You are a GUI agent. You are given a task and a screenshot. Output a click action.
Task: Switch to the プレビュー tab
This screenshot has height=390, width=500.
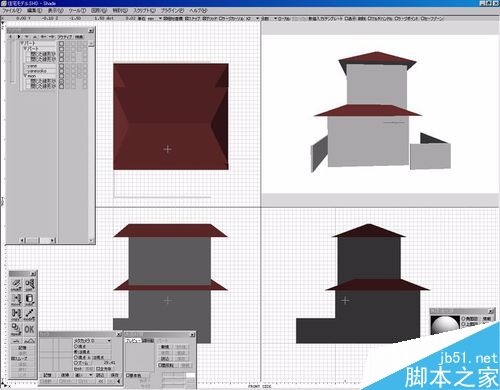[x=133, y=341]
